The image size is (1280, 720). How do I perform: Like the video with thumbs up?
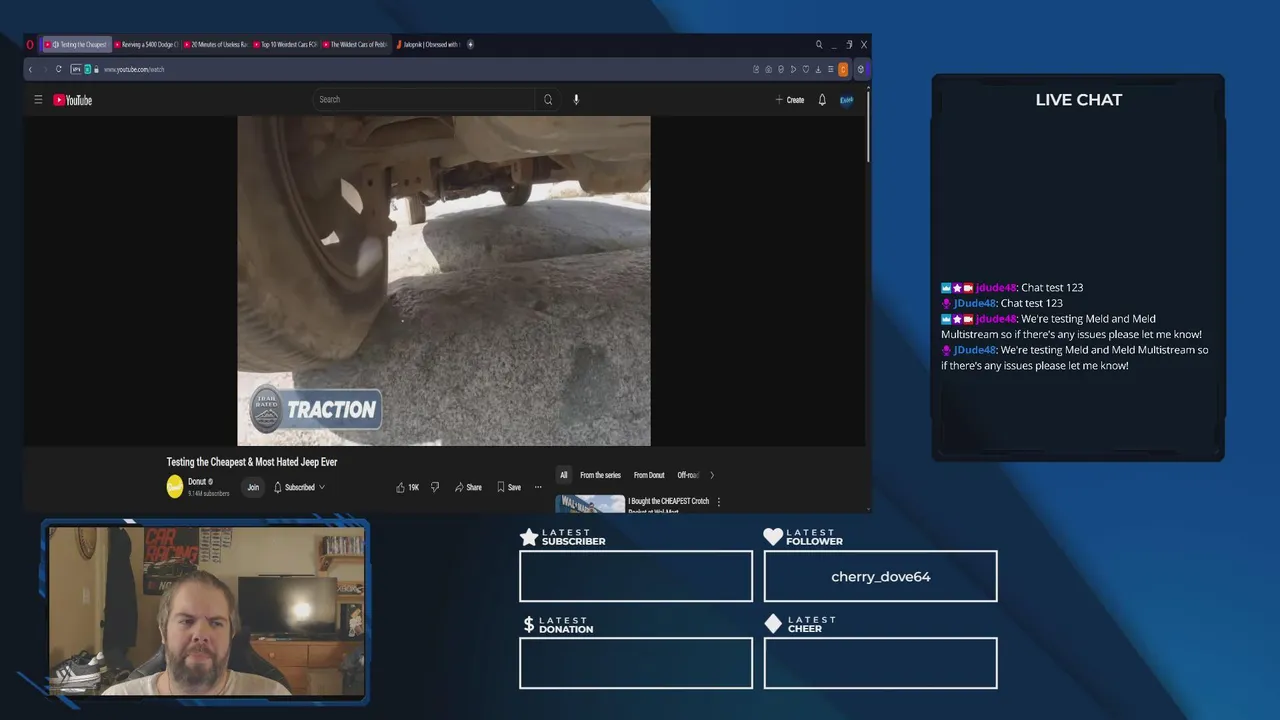[400, 487]
